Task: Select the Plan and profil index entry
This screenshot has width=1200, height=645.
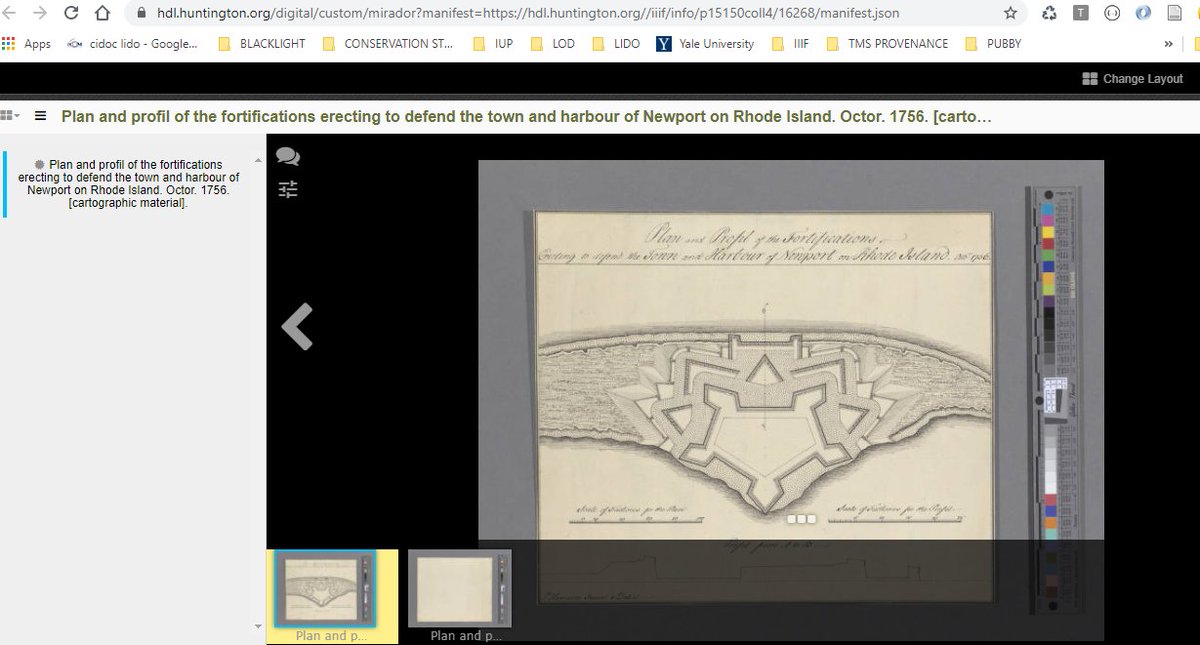Action: click(131, 183)
